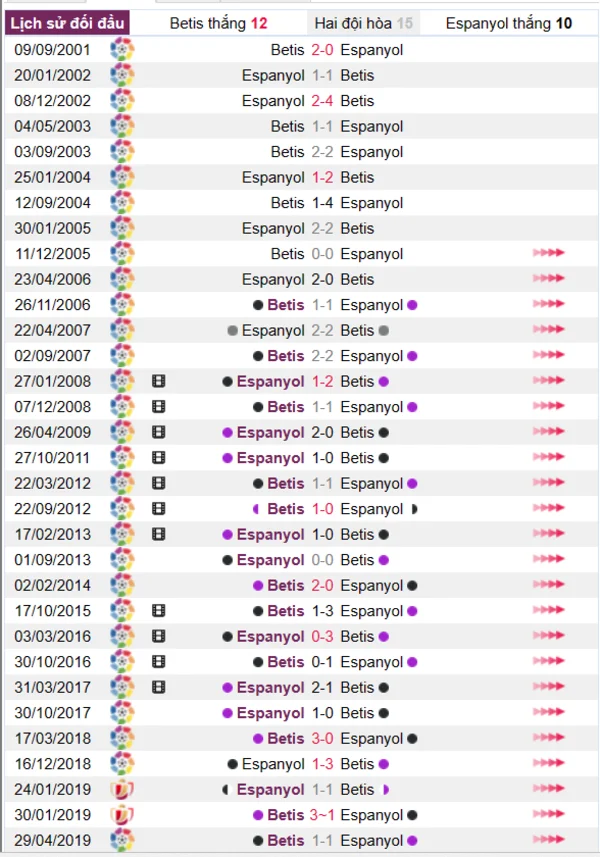Screen dimensions: 600x857
Task: Open video icon for 27/10/2011 match
Action: [x=158, y=457]
